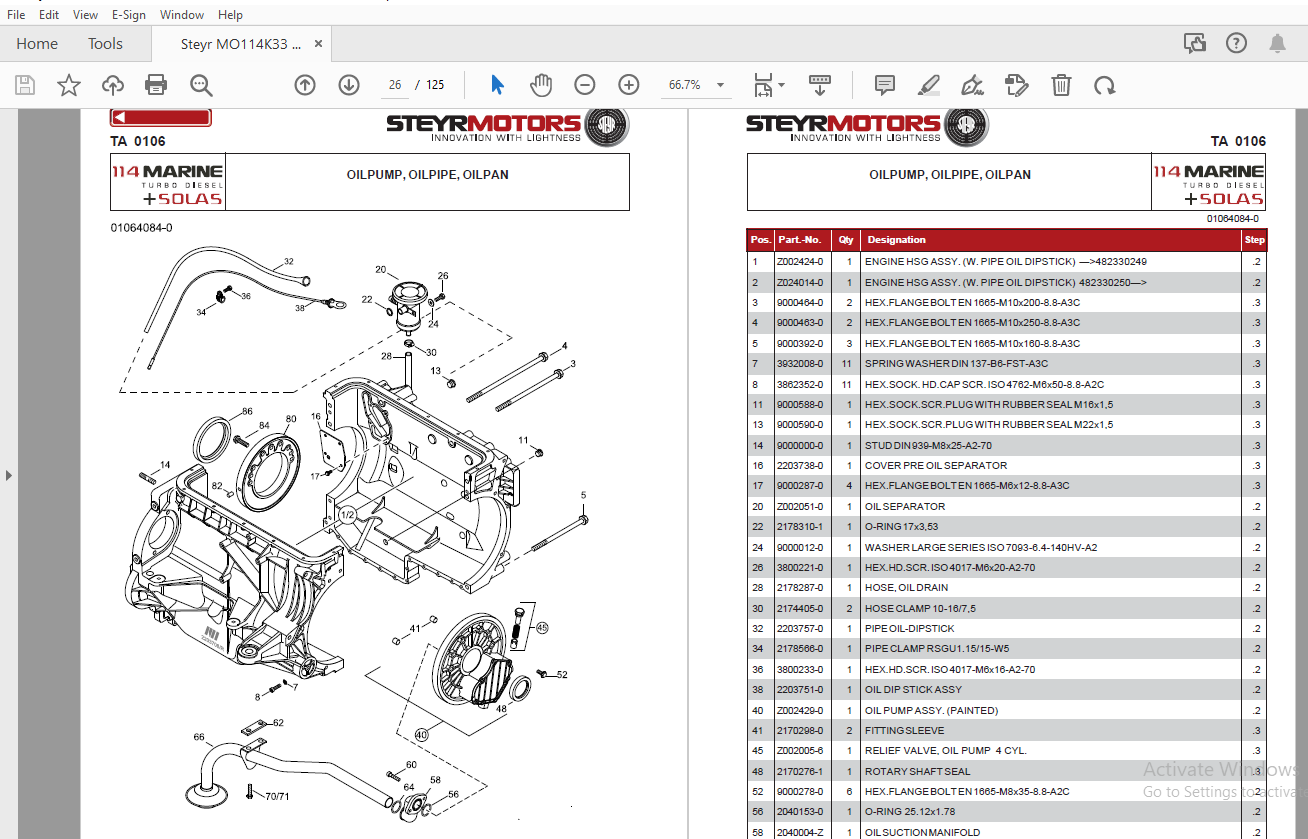Rotate the page clockwise
This screenshot has width=1308, height=839.
[x=1104, y=85]
